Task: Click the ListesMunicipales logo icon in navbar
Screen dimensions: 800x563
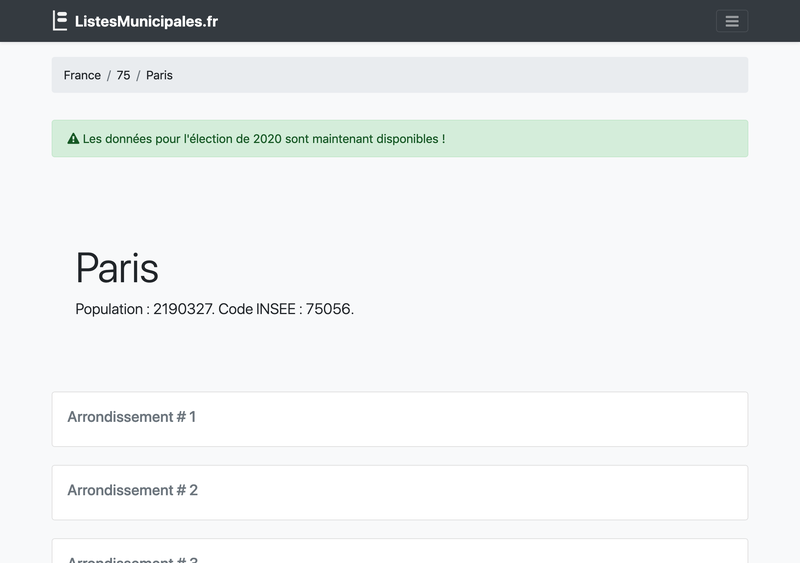Action: pos(60,21)
